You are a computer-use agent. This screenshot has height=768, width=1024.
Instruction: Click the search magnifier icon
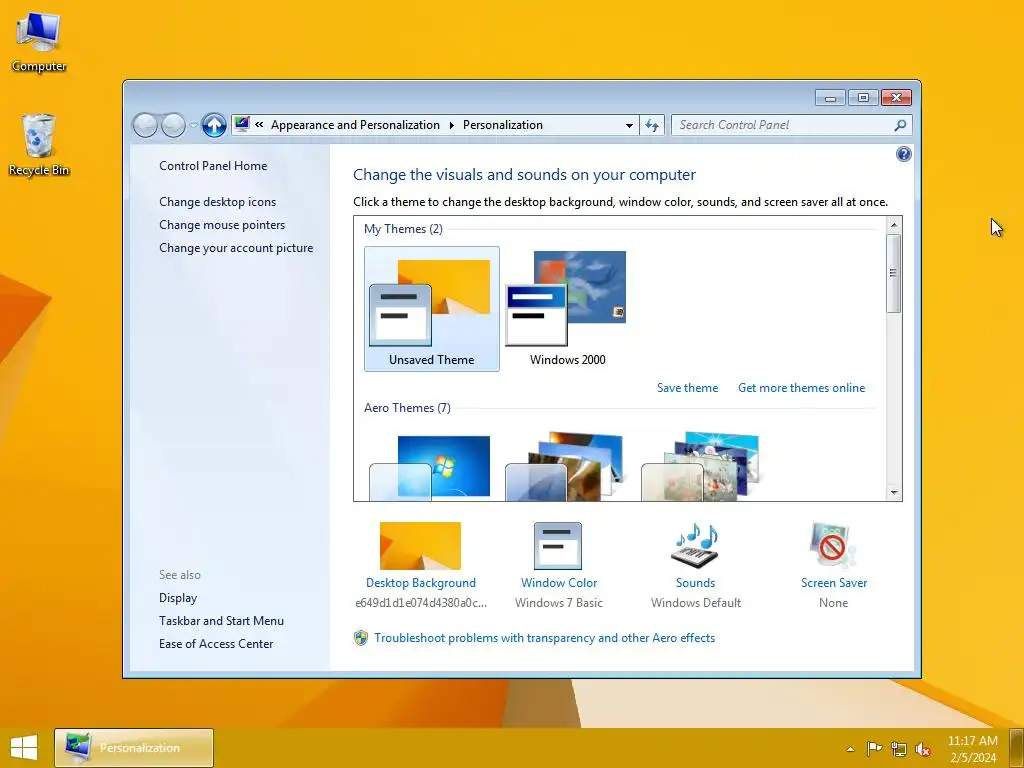coord(901,125)
